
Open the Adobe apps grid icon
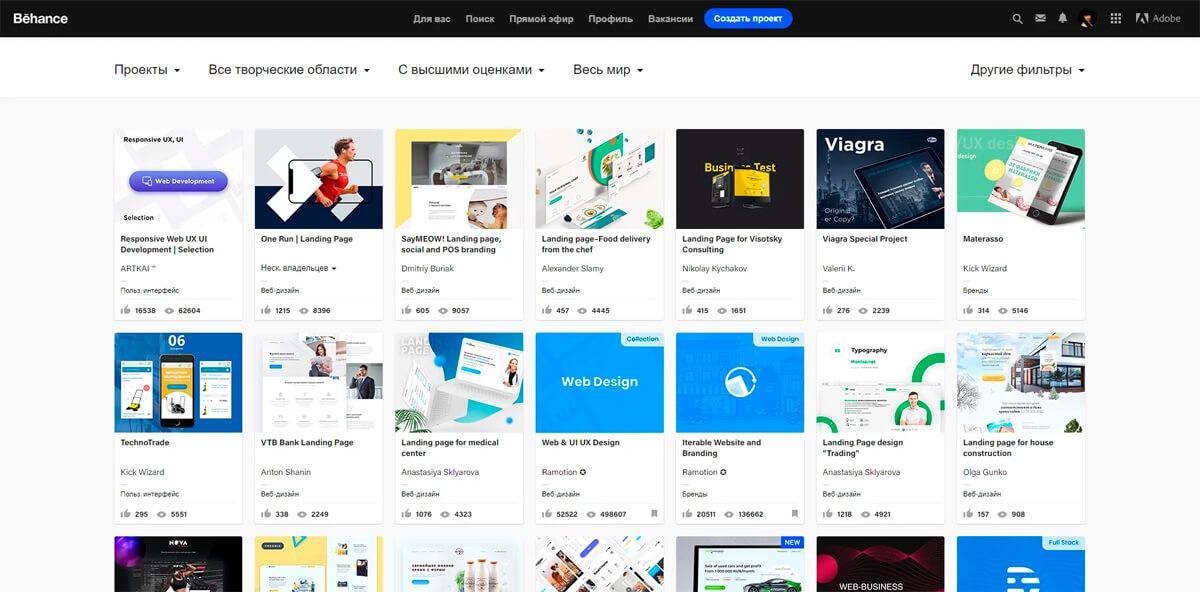point(1116,18)
